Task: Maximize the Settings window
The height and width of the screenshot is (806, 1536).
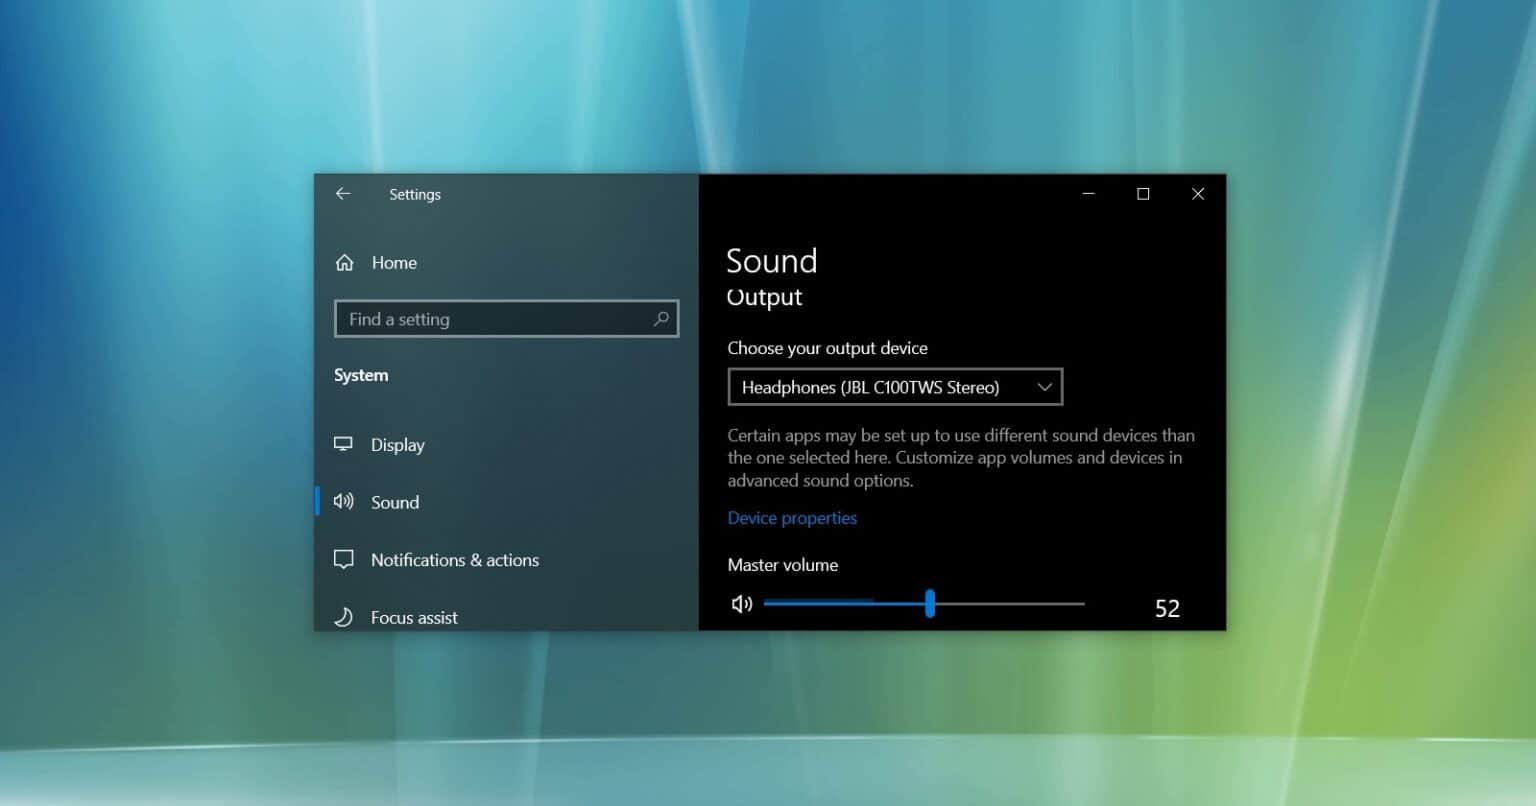Action: click(1143, 194)
